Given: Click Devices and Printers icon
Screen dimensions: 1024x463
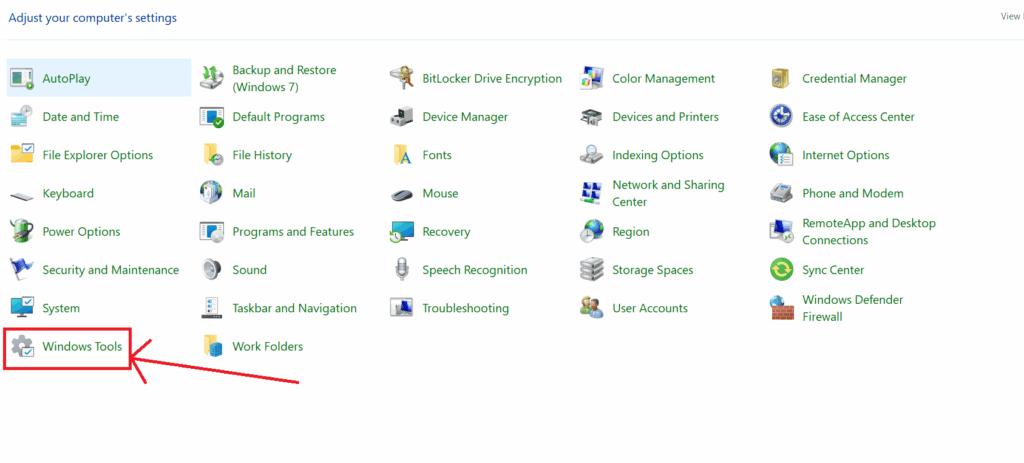Looking at the screenshot, I should [591, 117].
